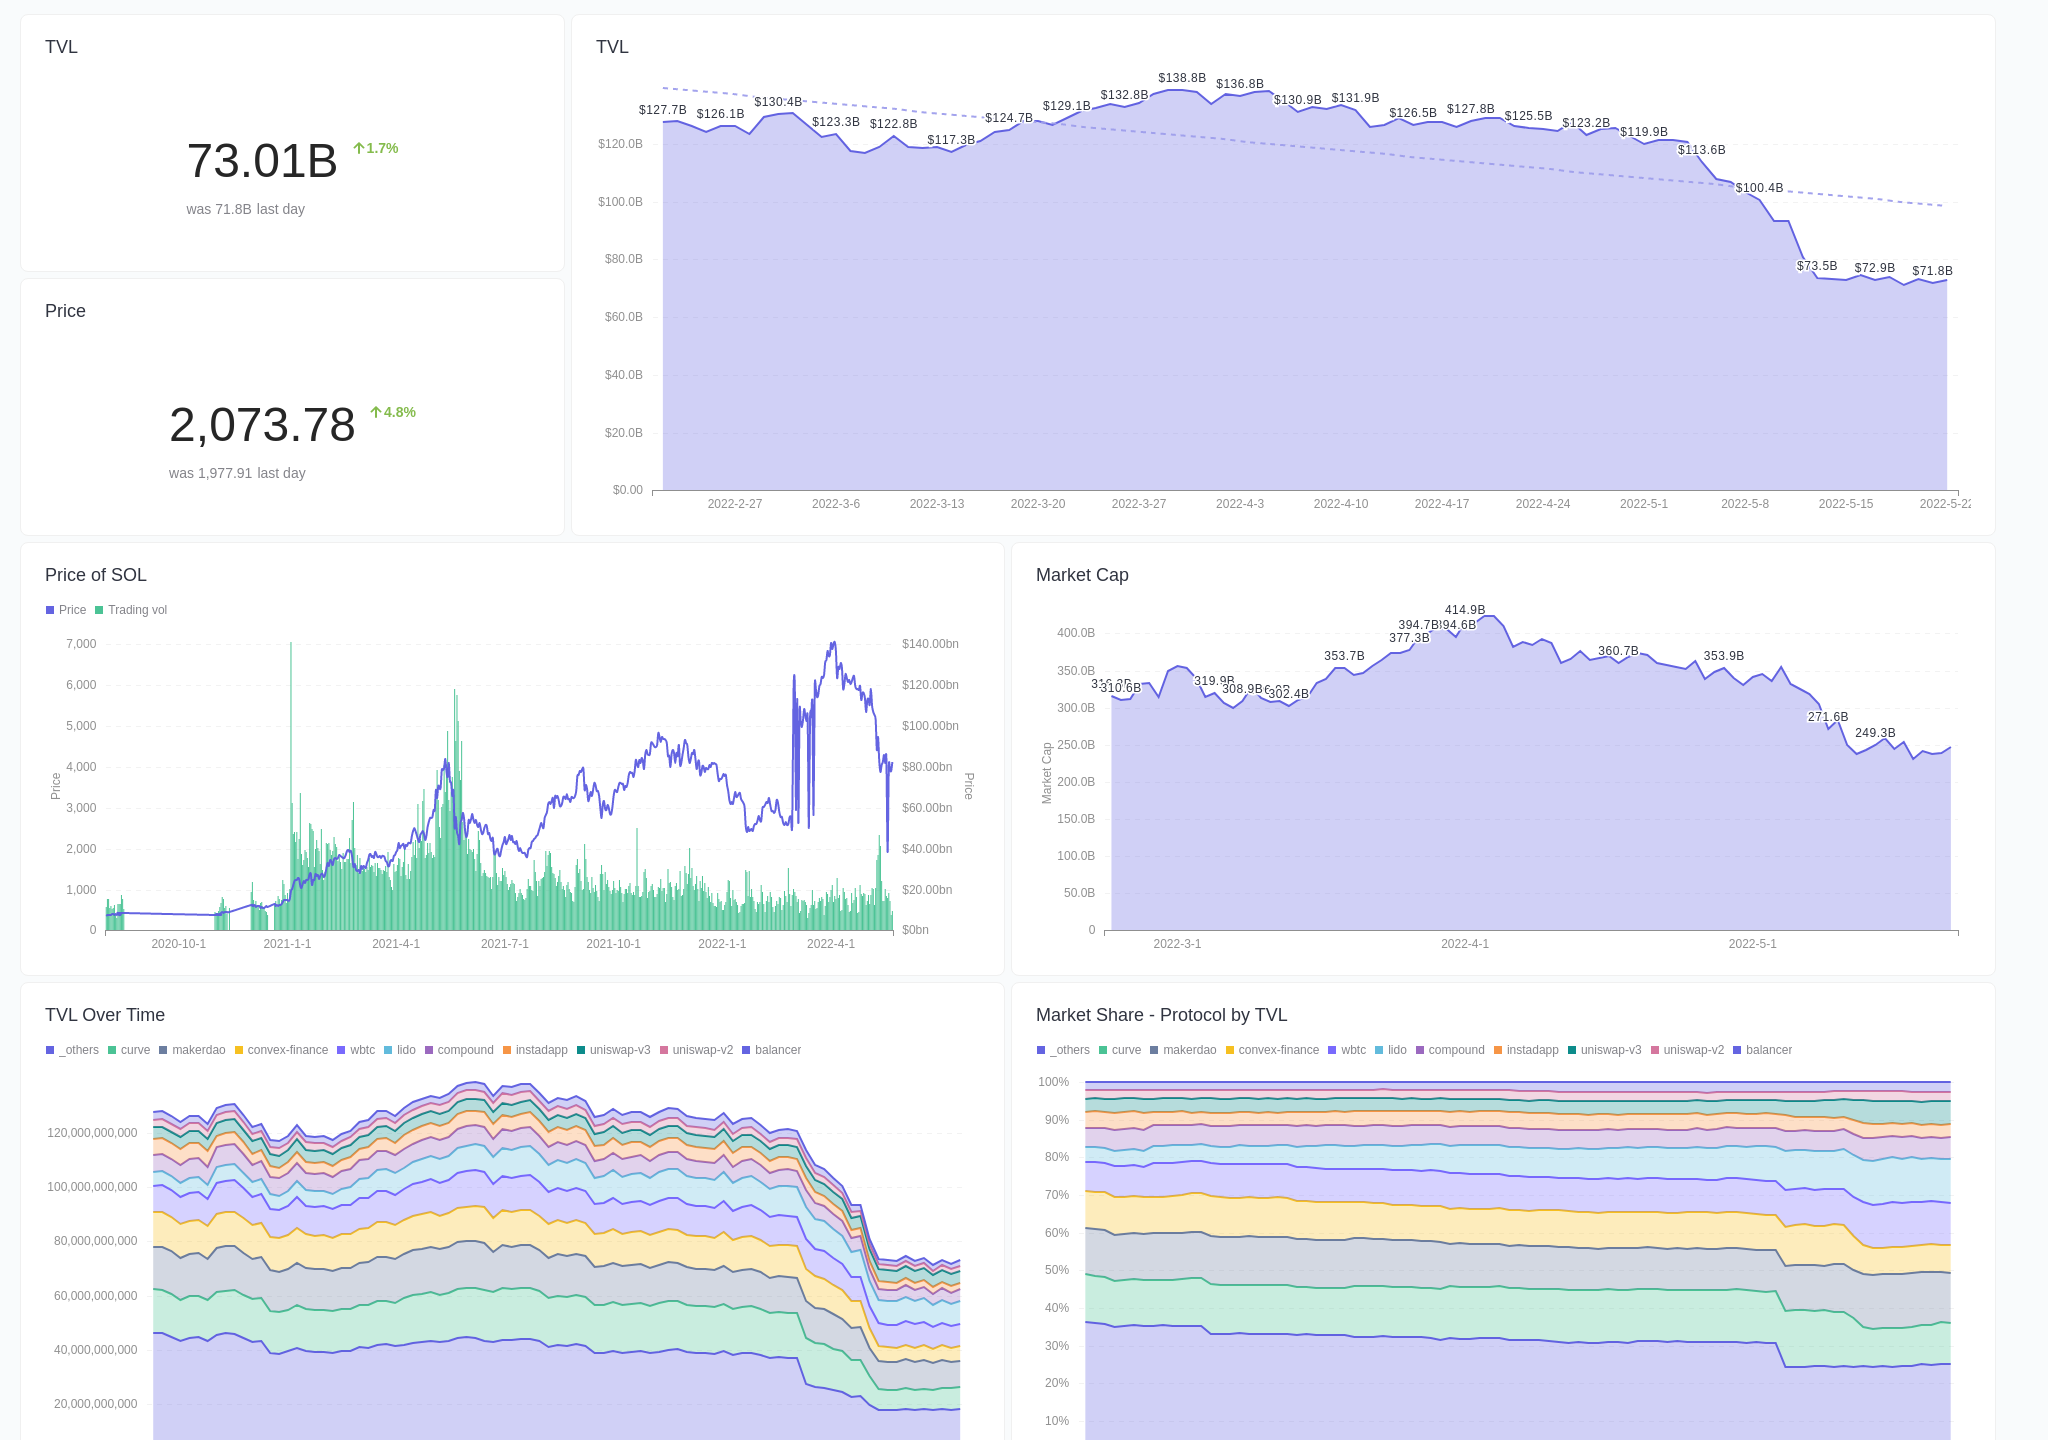This screenshot has height=1440, width=2048.
Task: Click the 353.7B label on Market Cap chart
Action: [x=1344, y=656]
